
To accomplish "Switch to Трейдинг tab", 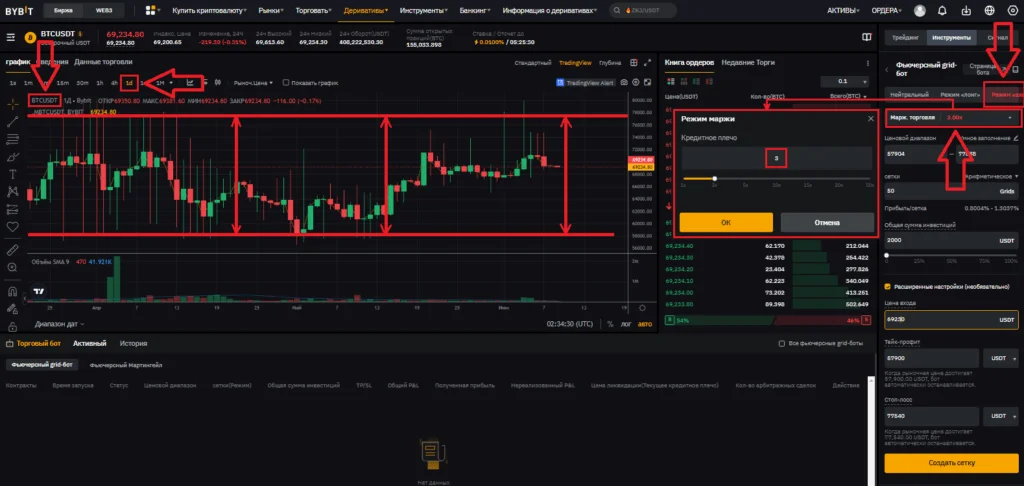I will 906,38.
